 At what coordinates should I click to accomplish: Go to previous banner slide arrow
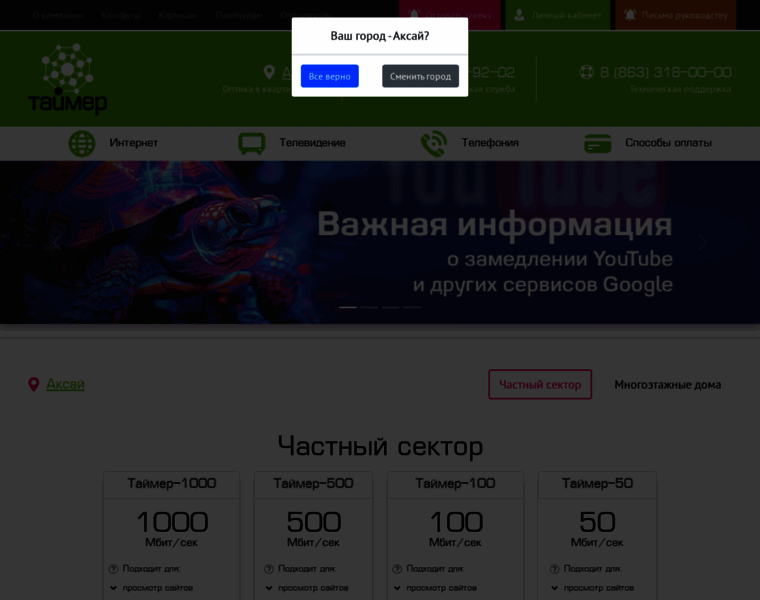pyautogui.click(x=57, y=242)
